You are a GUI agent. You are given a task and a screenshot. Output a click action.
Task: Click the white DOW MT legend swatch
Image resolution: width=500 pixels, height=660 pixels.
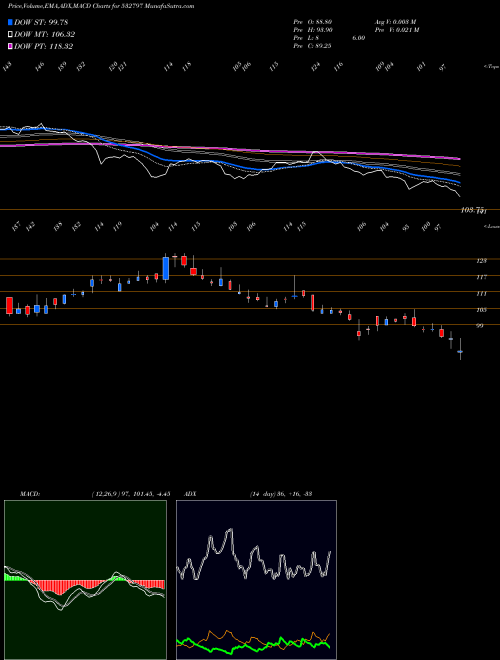pos(10,34)
